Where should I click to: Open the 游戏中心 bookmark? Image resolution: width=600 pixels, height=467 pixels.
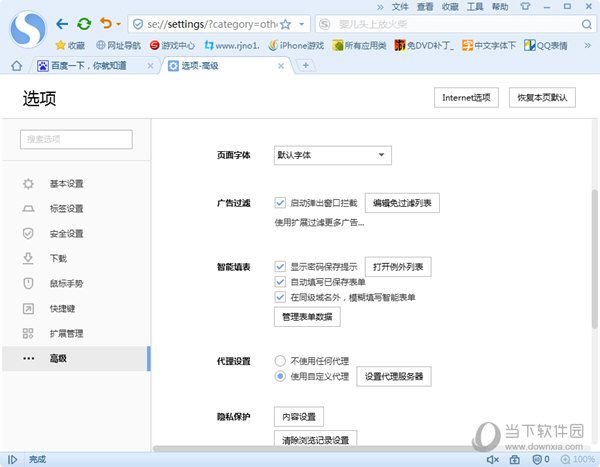coord(172,46)
